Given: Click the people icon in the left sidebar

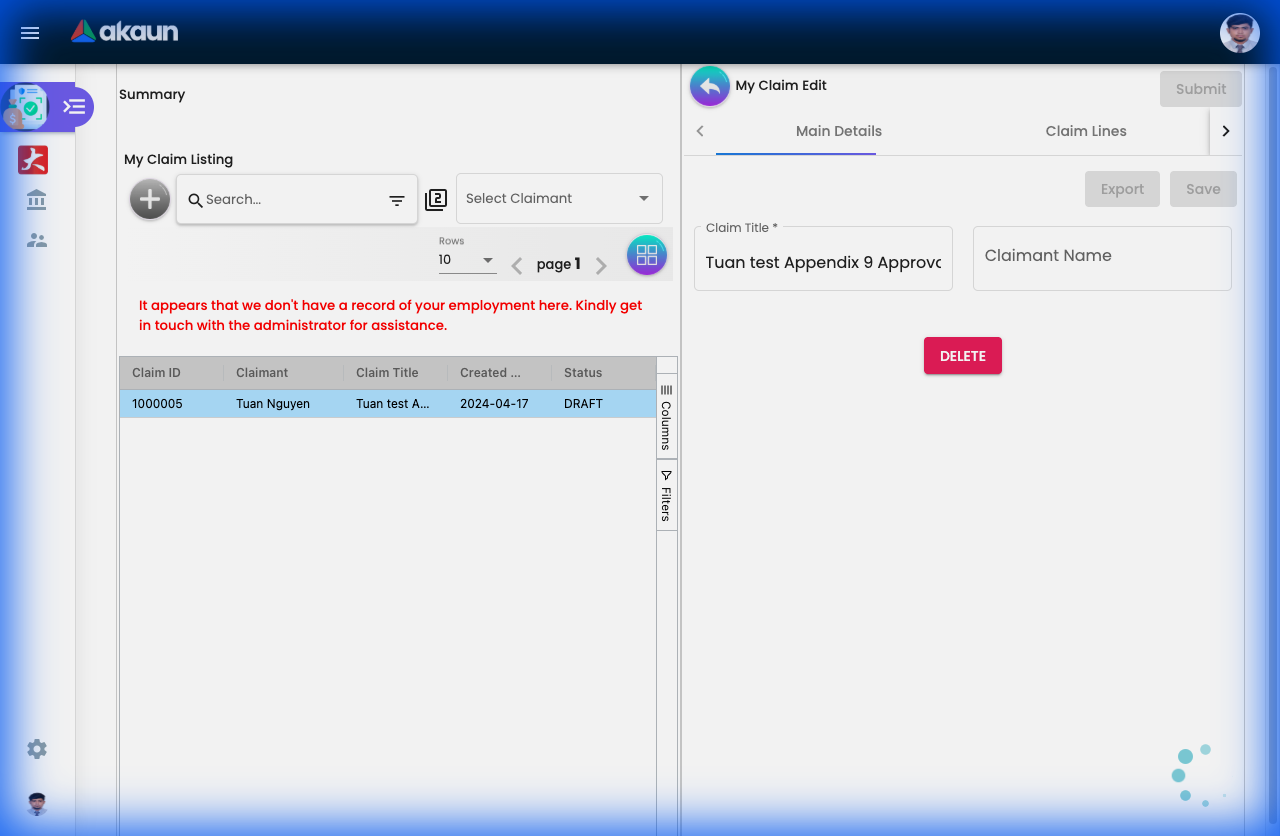Looking at the screenshot, I should click(x=36, y=240).
